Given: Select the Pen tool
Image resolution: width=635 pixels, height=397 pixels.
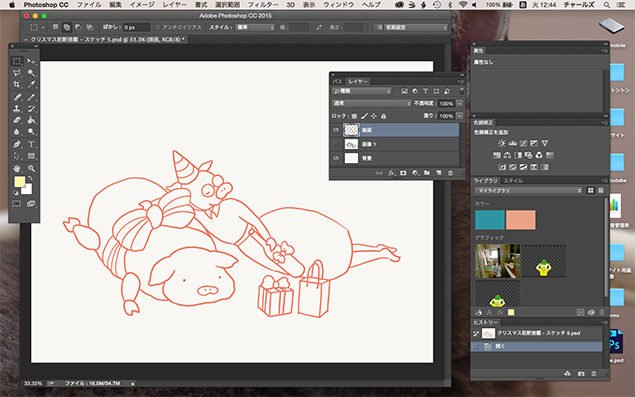Looking at the screenshot, I should tap(17, 144).
